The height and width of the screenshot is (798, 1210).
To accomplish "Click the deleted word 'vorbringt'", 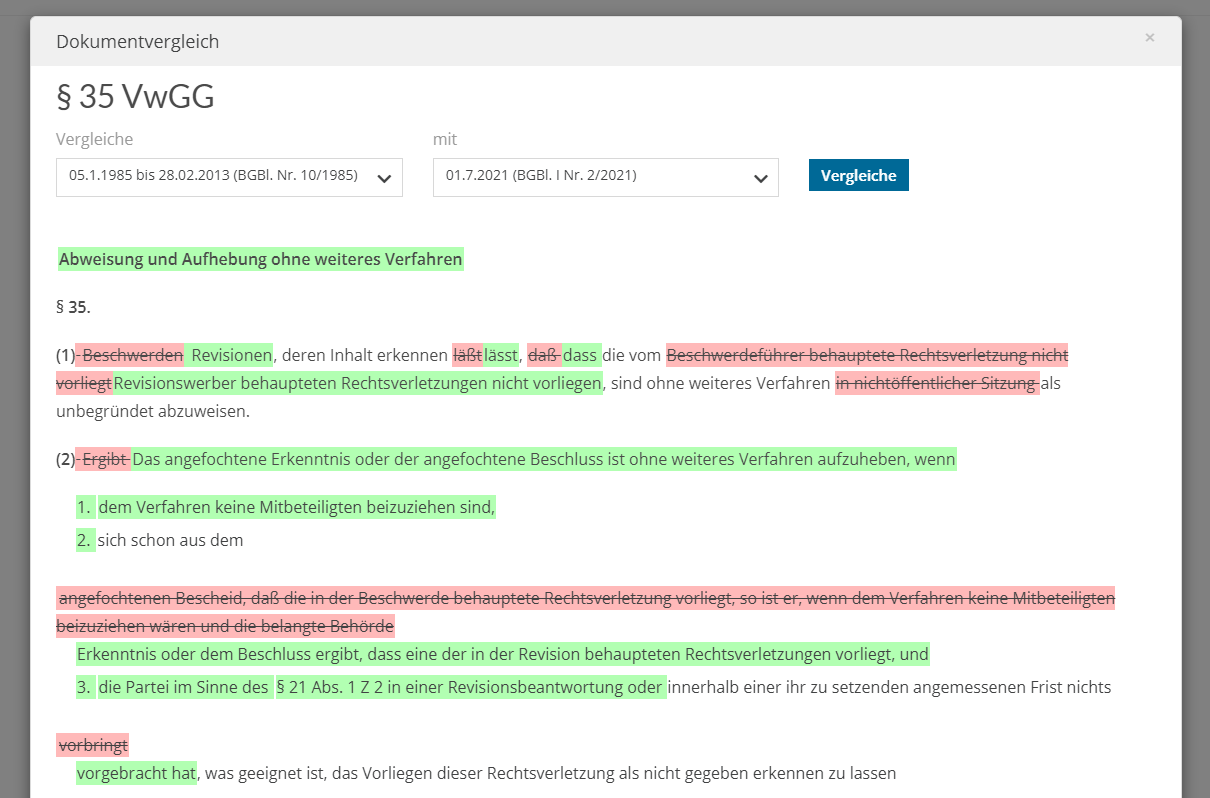I will click(x=93, y=746).
